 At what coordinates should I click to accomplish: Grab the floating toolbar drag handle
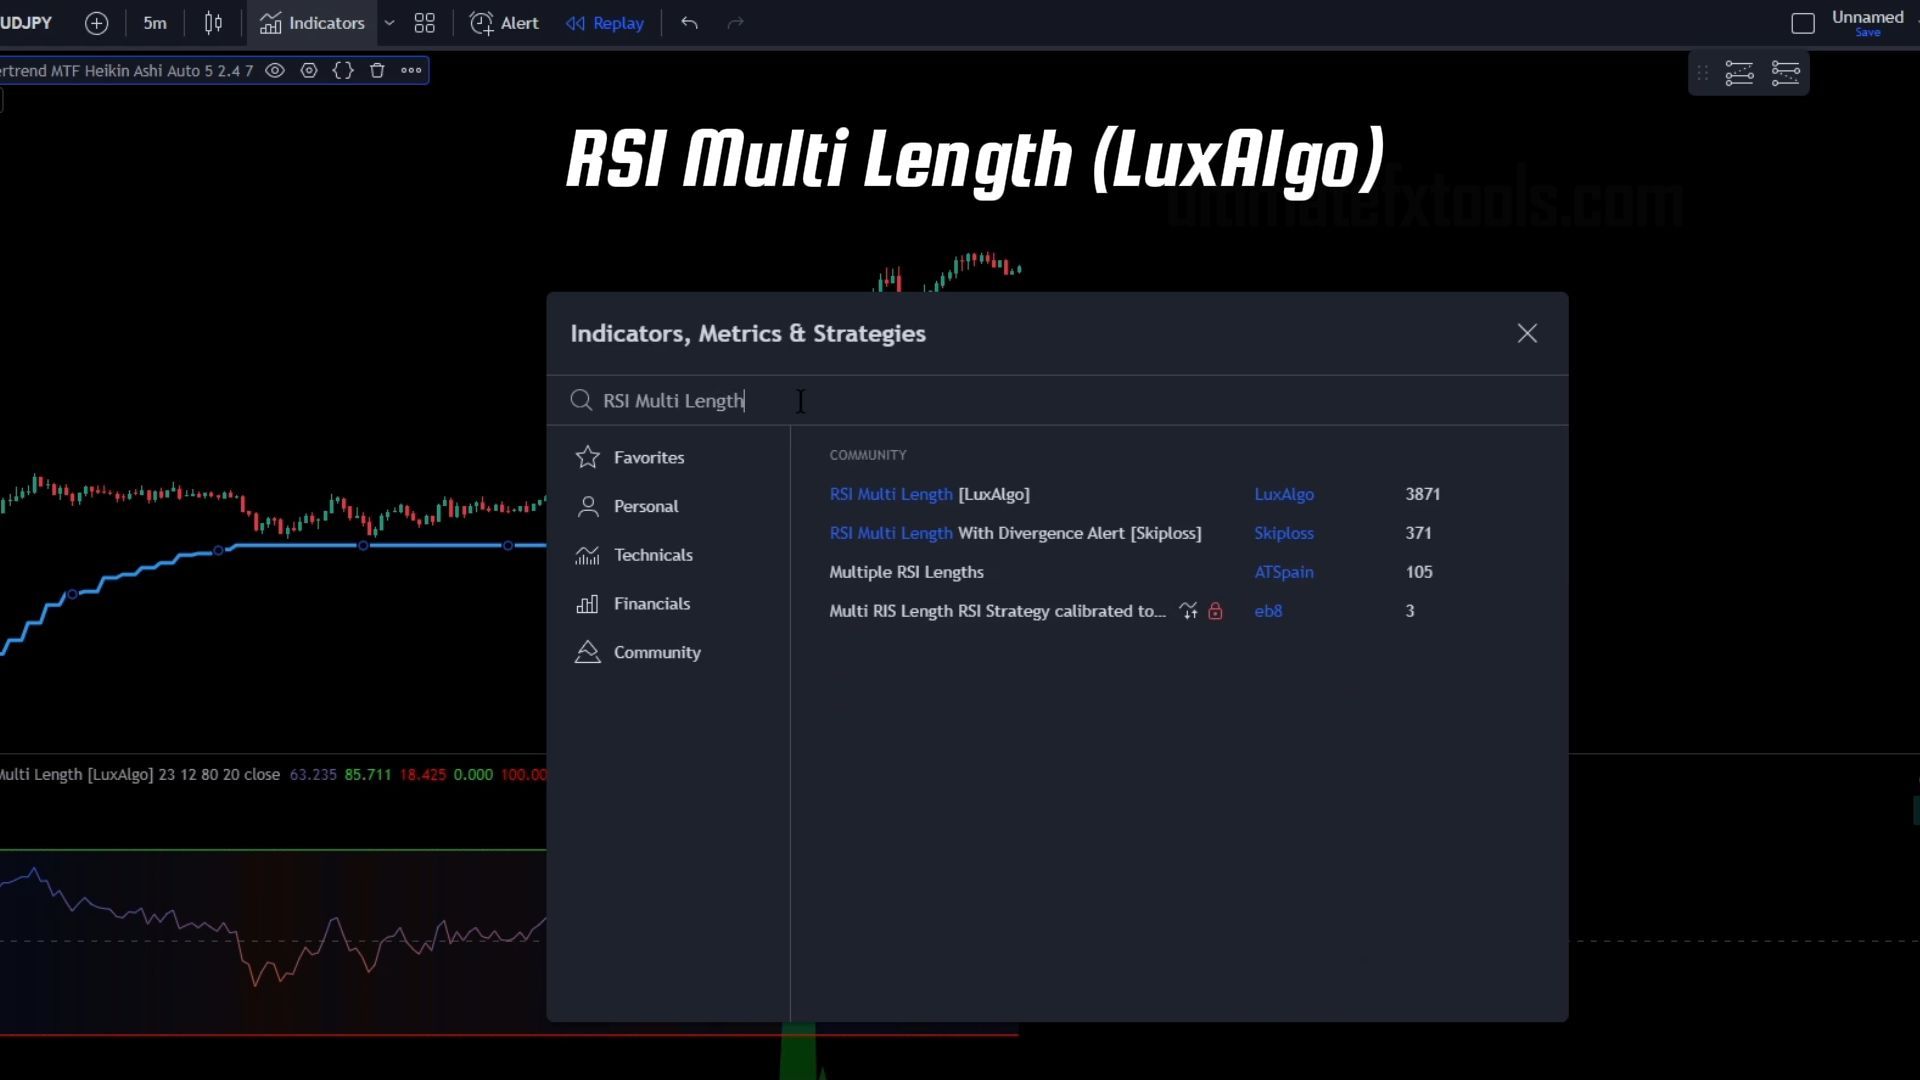click(x=1703, y=73)
